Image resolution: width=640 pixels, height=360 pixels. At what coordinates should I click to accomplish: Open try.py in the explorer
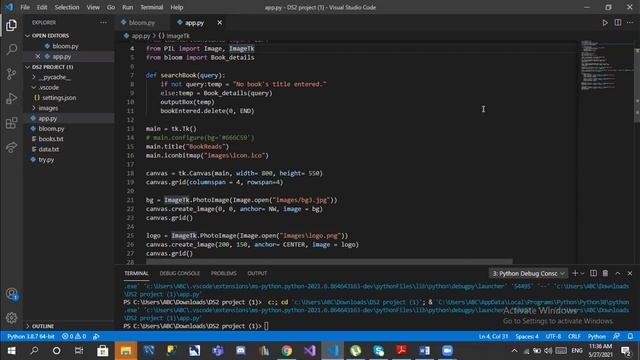[x=46, y=160]
